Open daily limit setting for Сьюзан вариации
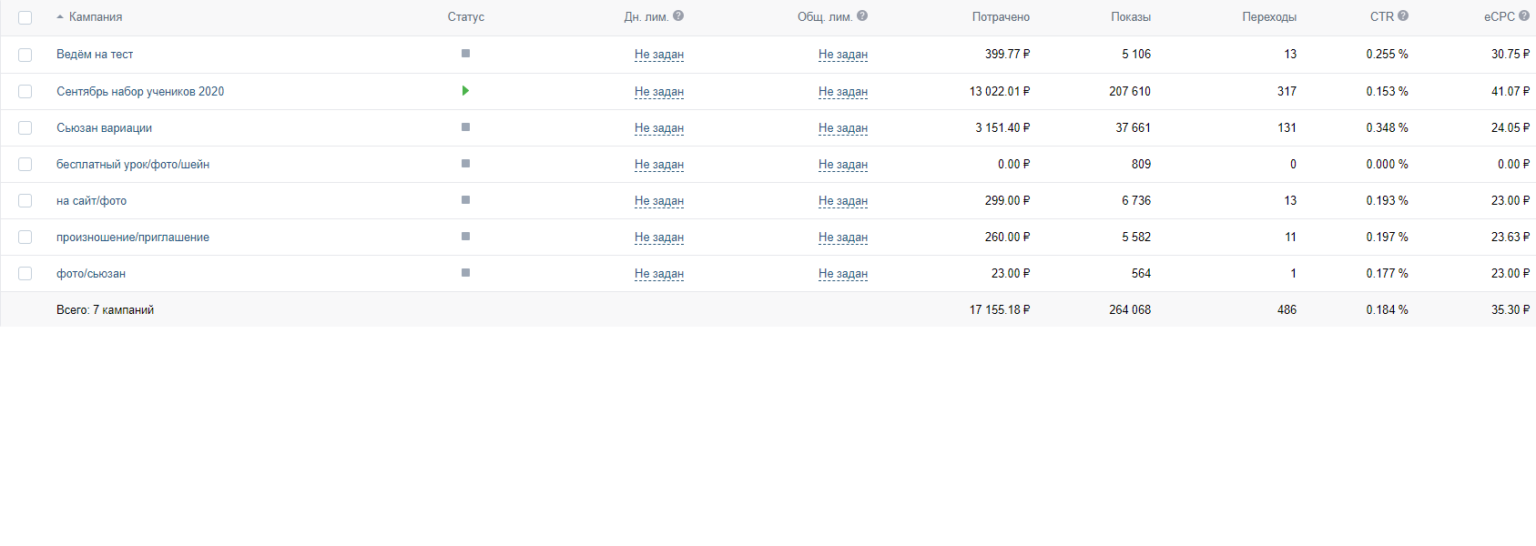1536x546 pixels. click(x=659, y=128)
